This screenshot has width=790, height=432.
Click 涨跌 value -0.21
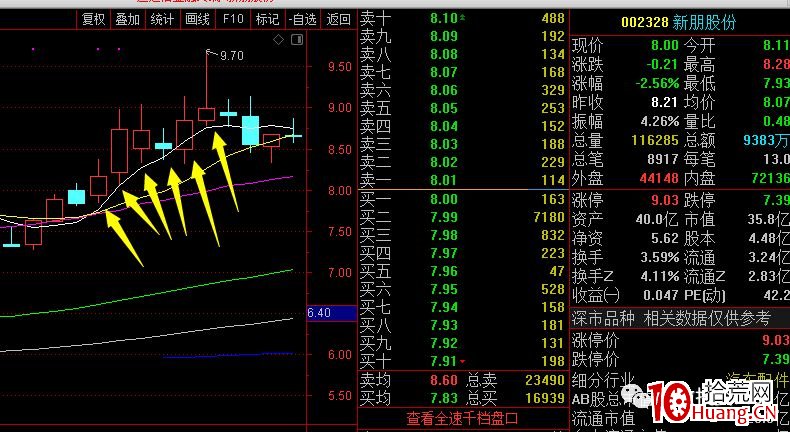(661, 64)
